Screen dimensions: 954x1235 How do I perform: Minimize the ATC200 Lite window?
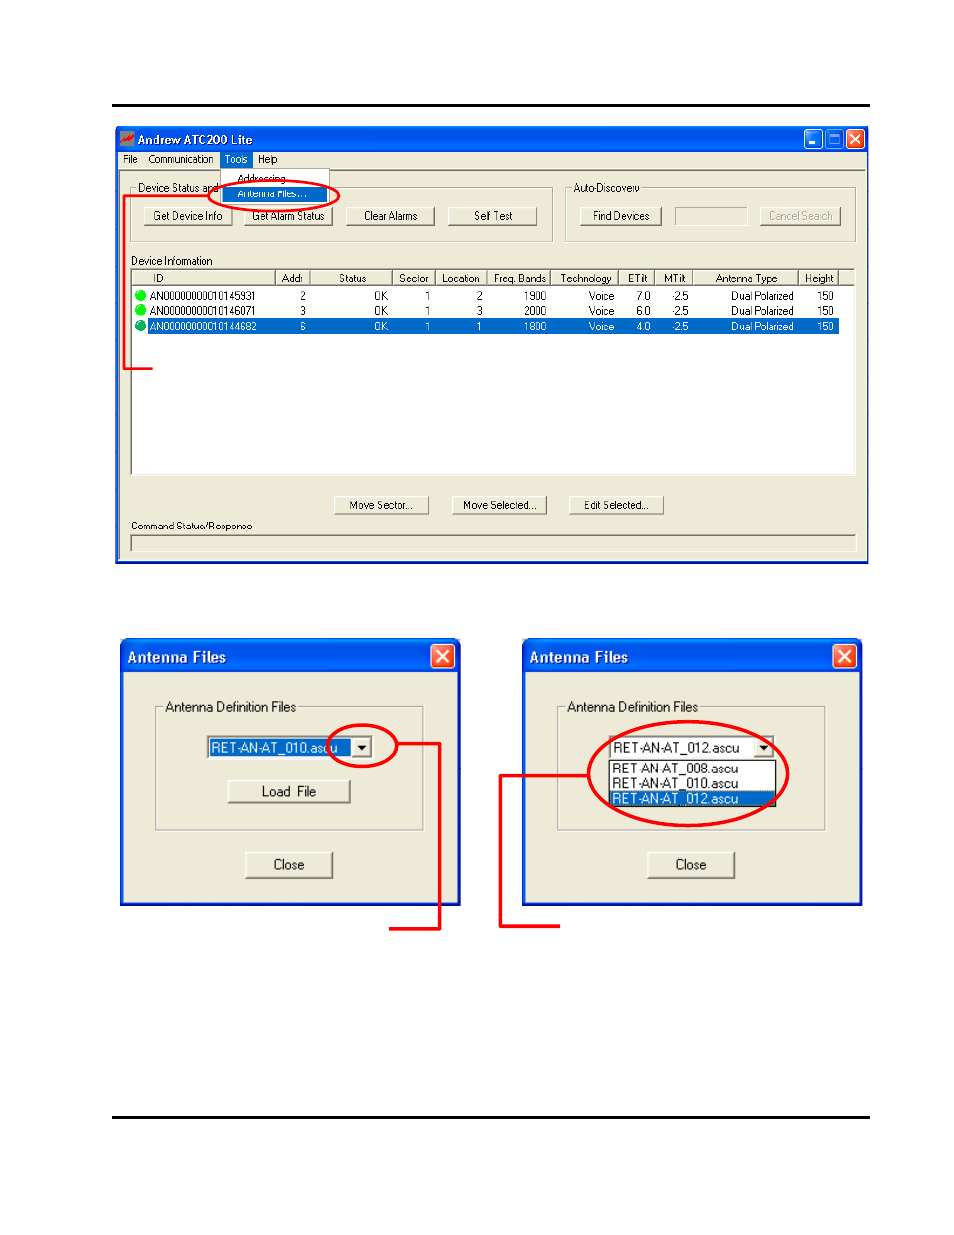pyautogui.click(x=813, y=139)
